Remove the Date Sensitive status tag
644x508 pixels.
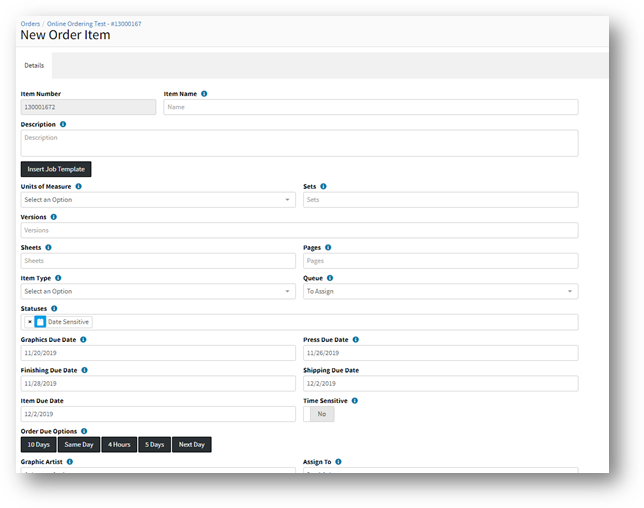(x=30, y=322)
